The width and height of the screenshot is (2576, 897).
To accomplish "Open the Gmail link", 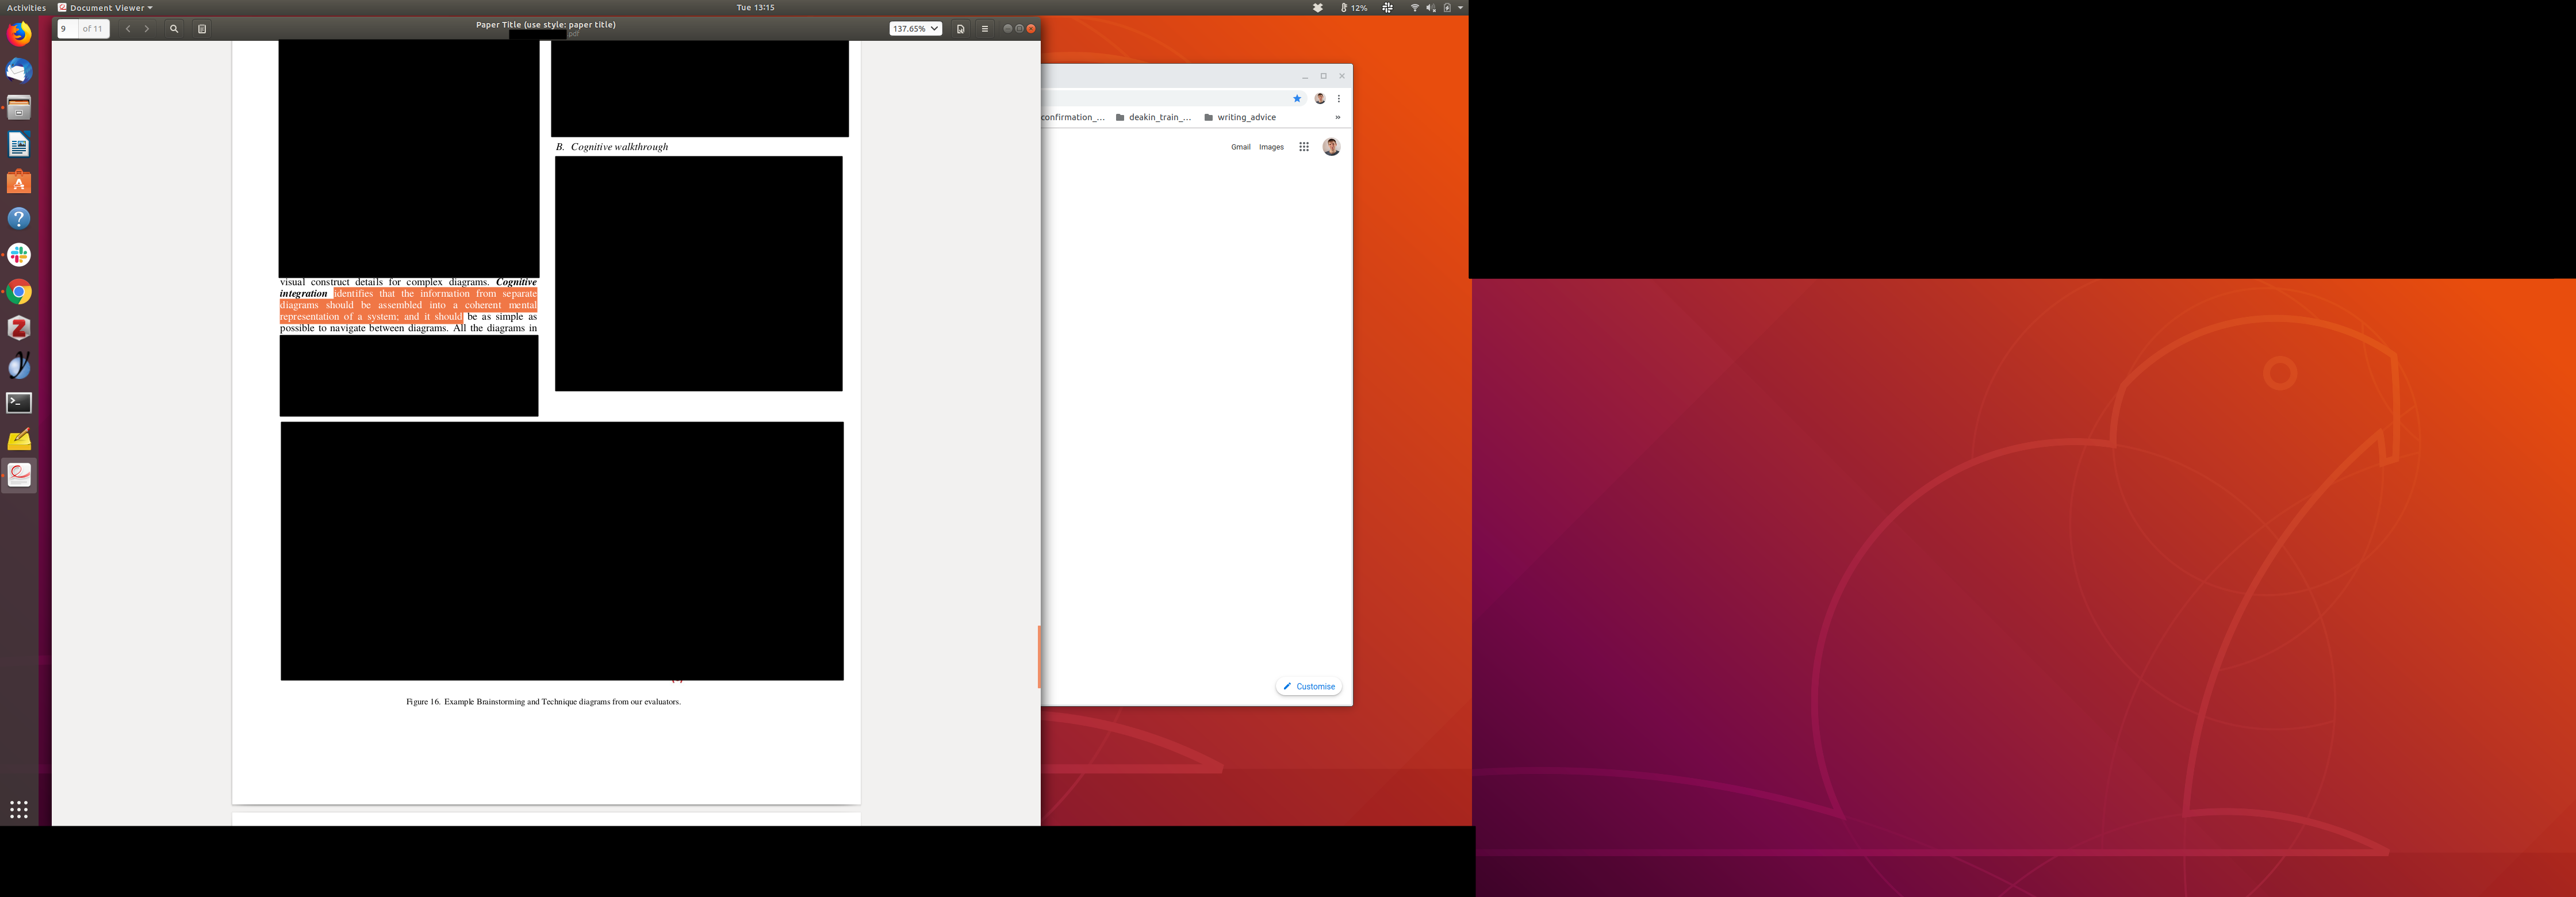I will click(x=1240, y=147).
